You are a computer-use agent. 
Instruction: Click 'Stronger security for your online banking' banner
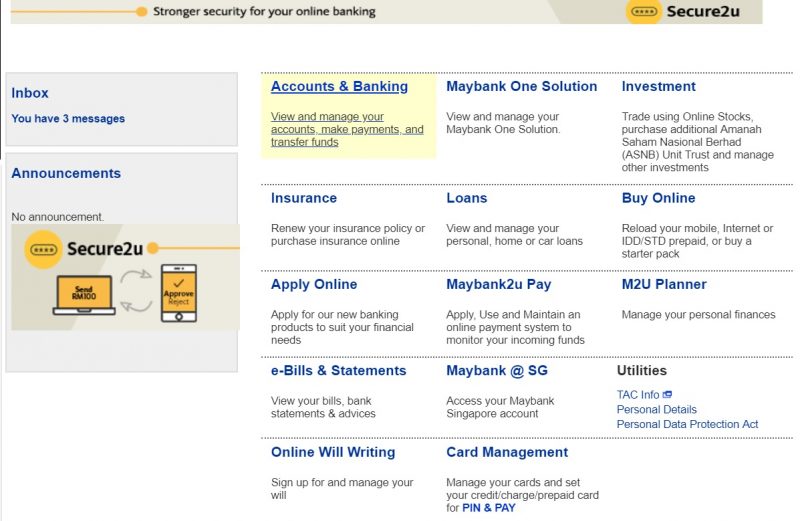pos(264,11)
